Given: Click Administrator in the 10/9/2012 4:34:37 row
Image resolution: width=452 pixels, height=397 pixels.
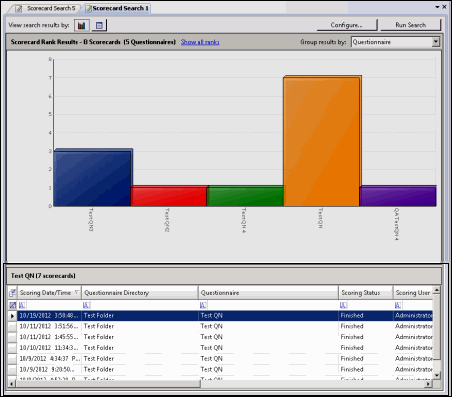Looking at the screenshot, I should pos(414,359).
